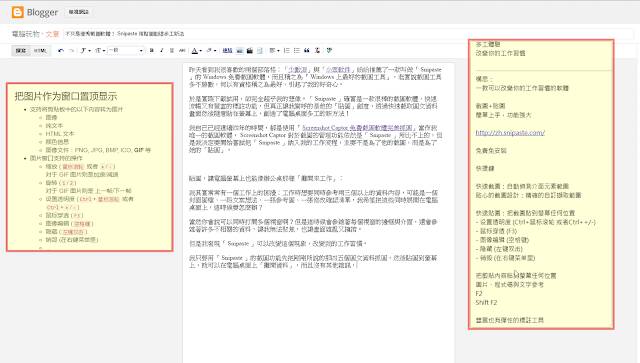Image resolution: width=640 pixels, height=363 pixels.
Task: Apply bulleted list formatting
Action: pos(297,51)
